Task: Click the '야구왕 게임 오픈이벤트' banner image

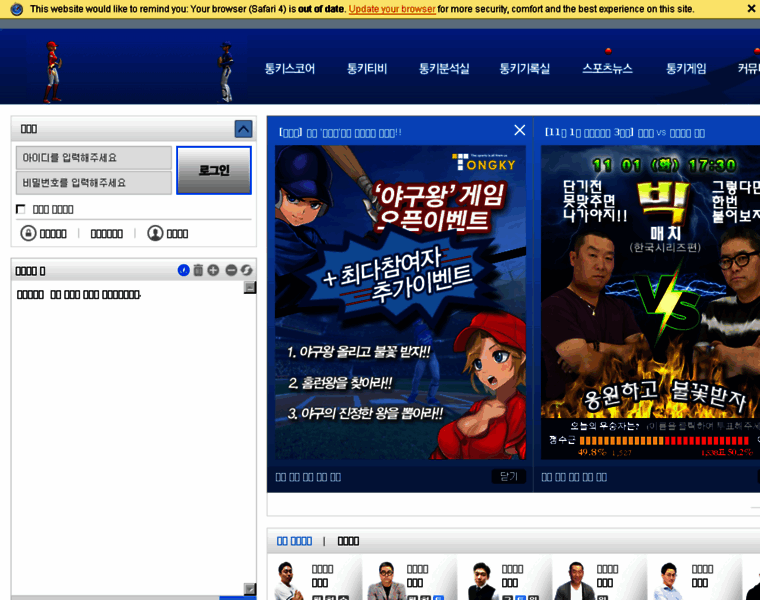Action: (400, 302)
